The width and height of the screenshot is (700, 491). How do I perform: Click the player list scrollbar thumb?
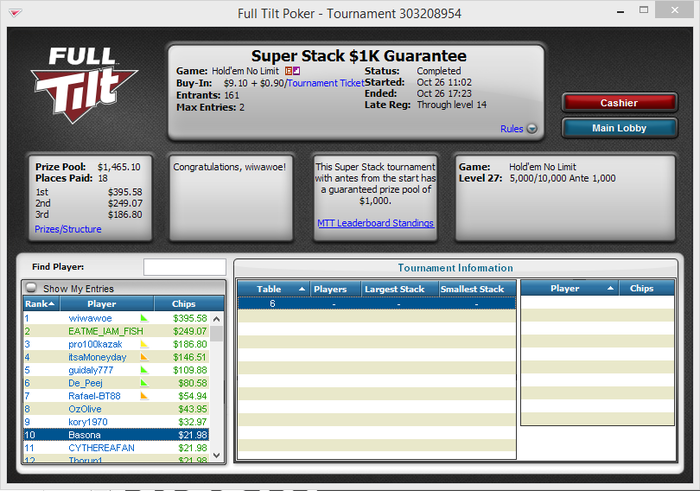[217, 333]
